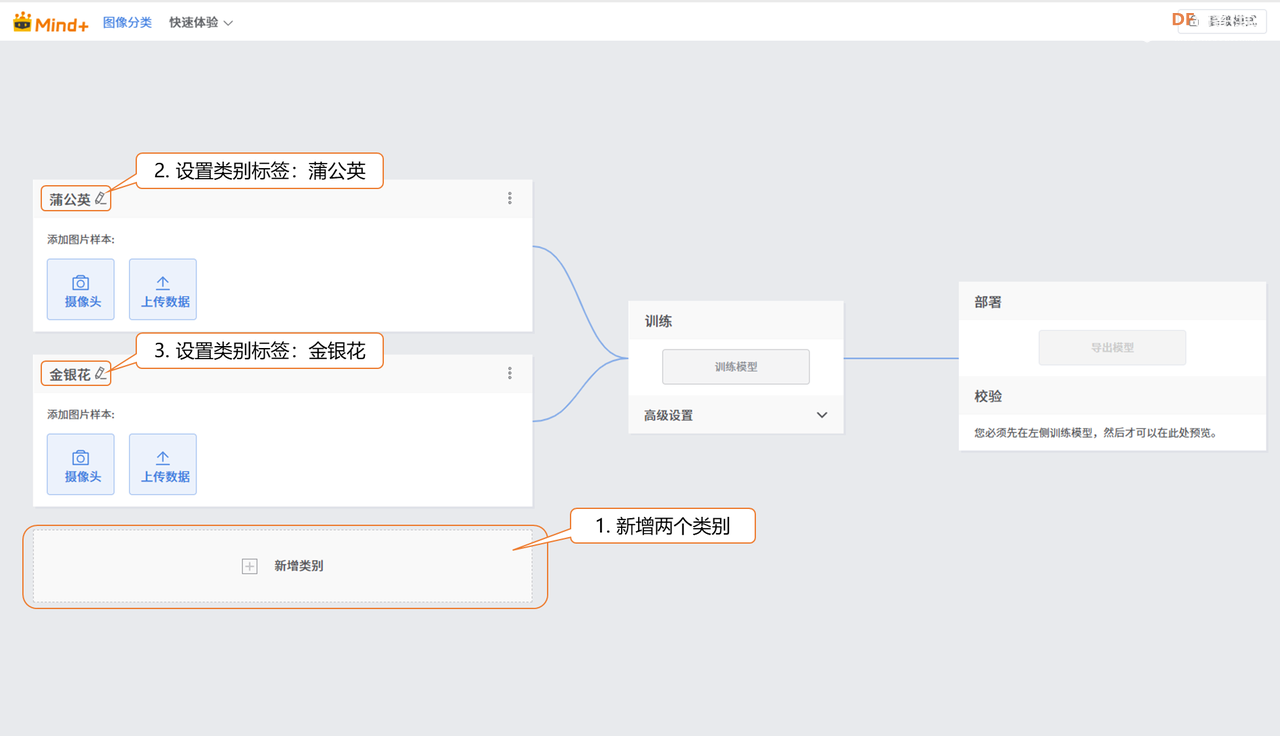Open the 金银花 class three-dot menu
This screenshot has width=1280, height=736.
pyautogui.click(x=510, y=373)
